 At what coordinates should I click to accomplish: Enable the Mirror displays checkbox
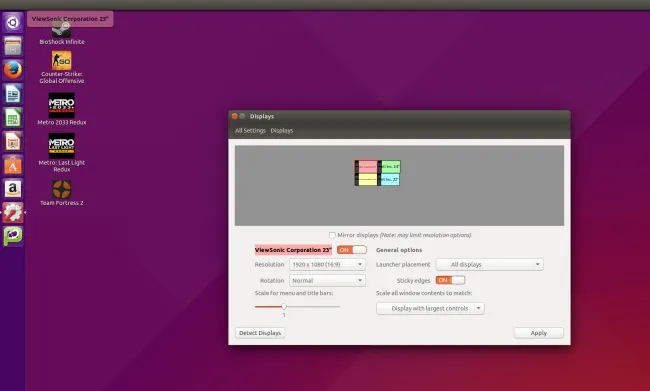[332, 235]
